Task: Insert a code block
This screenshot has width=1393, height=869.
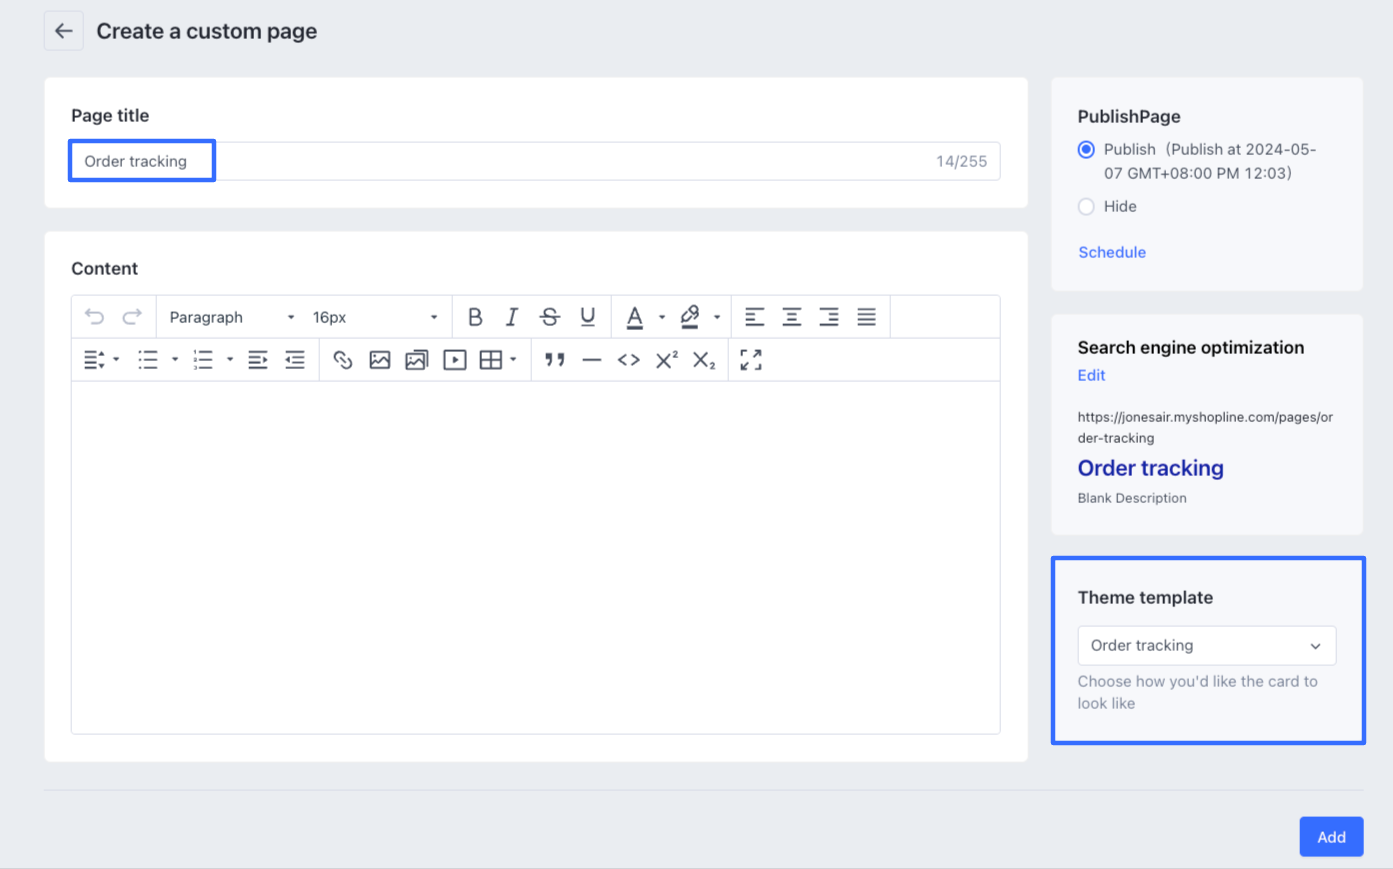Action: [628, 360]
